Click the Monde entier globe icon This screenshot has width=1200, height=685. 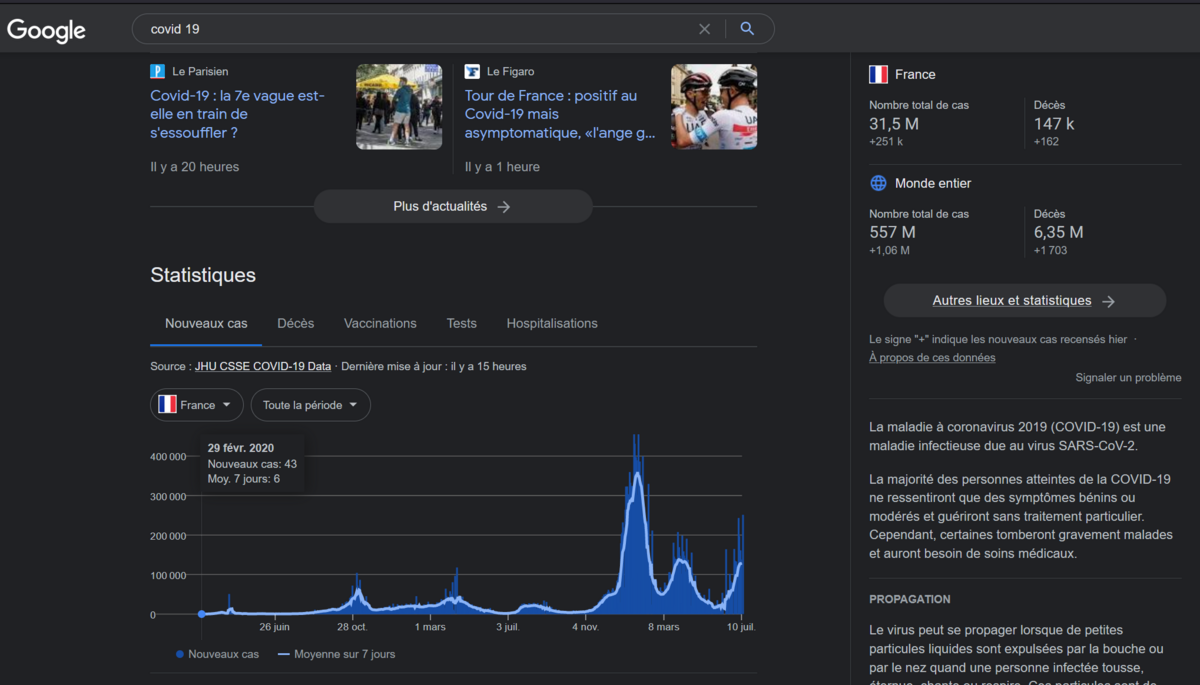point(878,183)
